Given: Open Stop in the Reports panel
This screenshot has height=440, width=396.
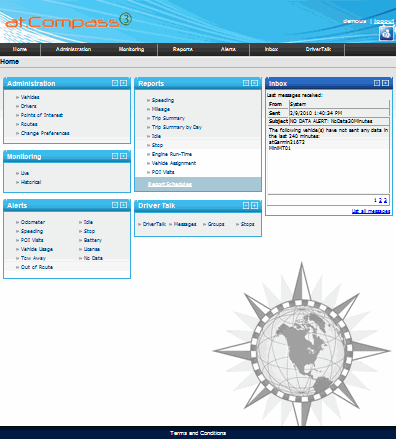Looking at the screenshot, I should pos(157,145).
